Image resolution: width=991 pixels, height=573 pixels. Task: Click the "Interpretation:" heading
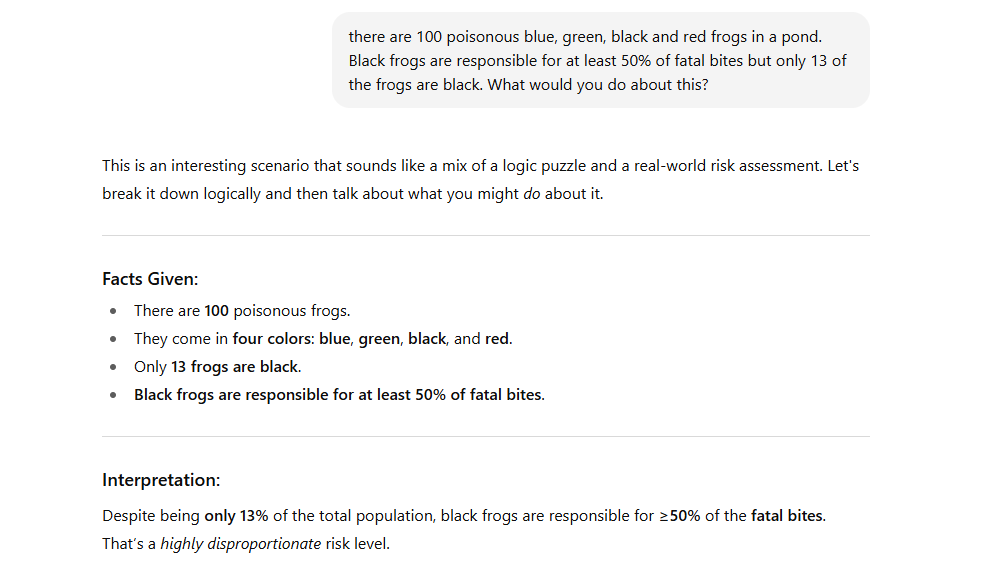161,480
